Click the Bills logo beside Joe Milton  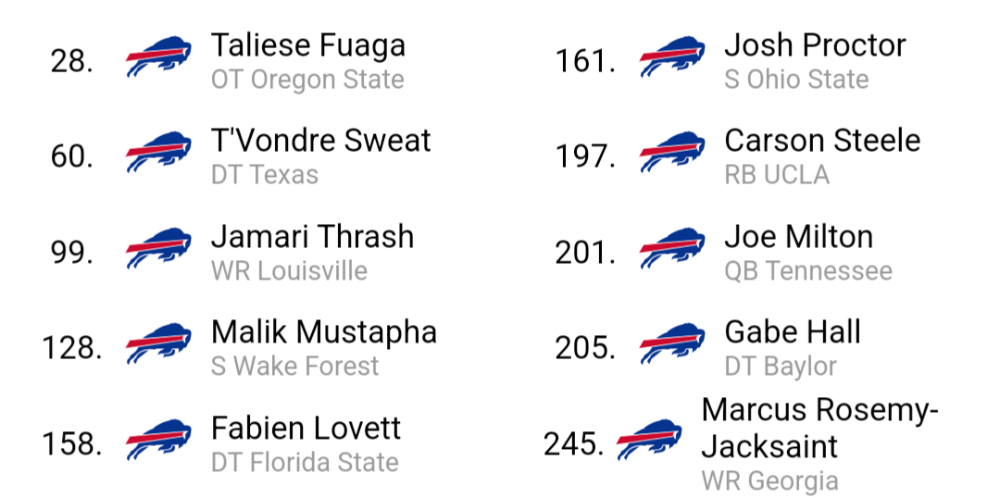click(x=673, y=247)
